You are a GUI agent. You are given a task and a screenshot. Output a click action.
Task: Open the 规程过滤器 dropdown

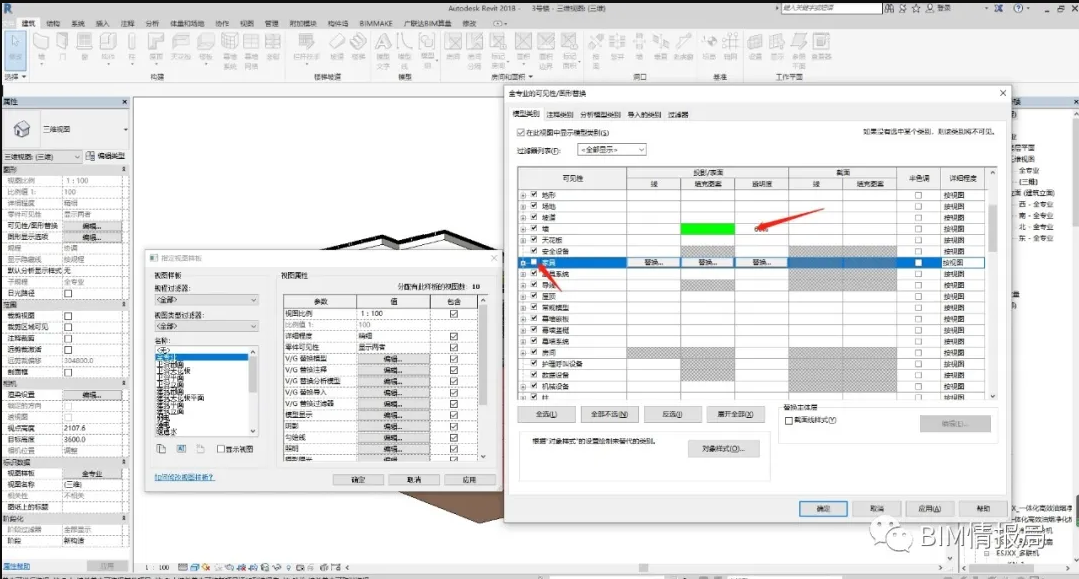(x=206, y=300)
